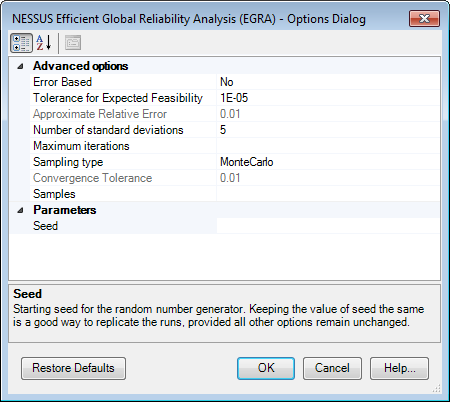Open the Sampling type MonteCarlo value
This screenshot has width=450, height=402.
(x=328, y=162)
